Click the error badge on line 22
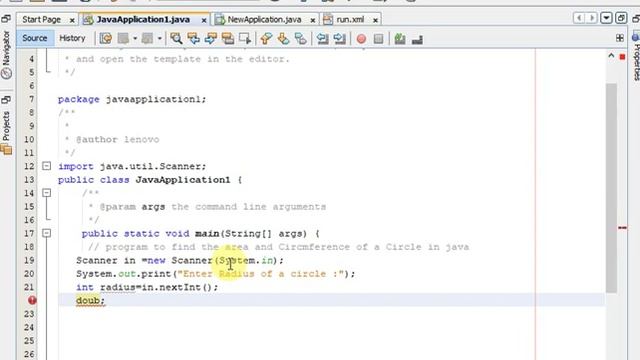This screenshot has width=640, height=360. pos(32,300)
